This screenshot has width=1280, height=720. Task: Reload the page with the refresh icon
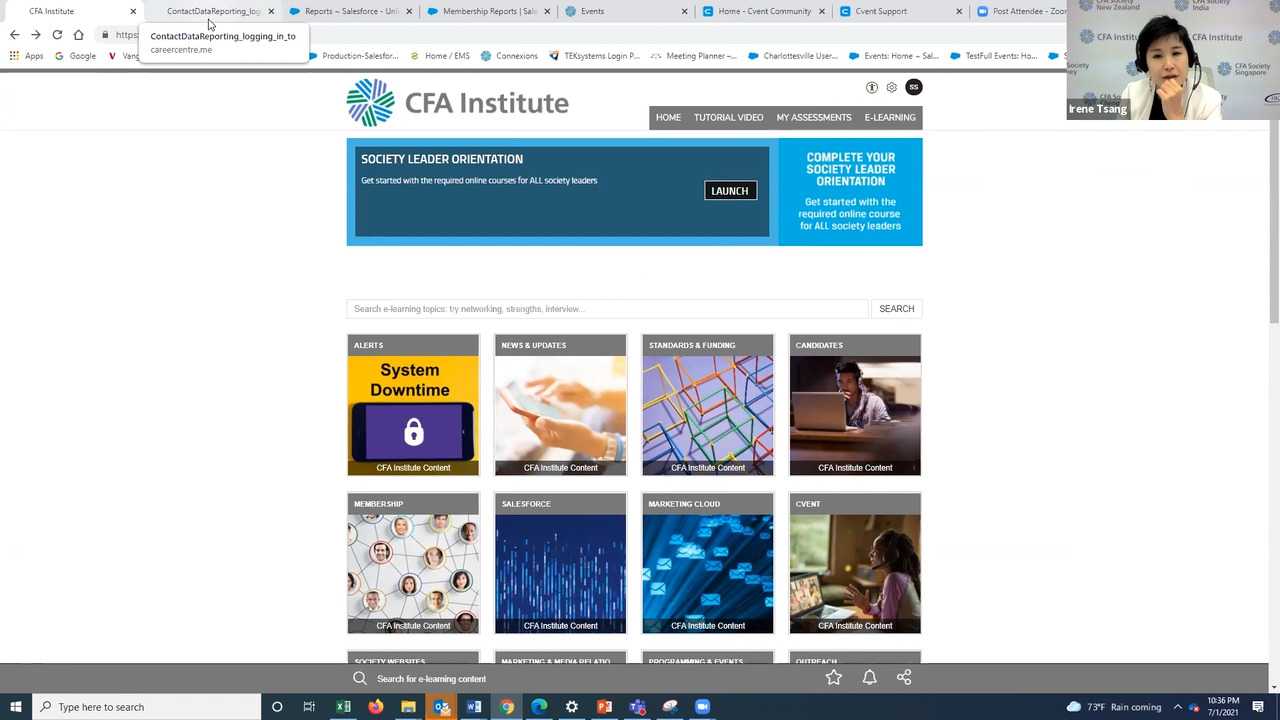tap(57, 35)
